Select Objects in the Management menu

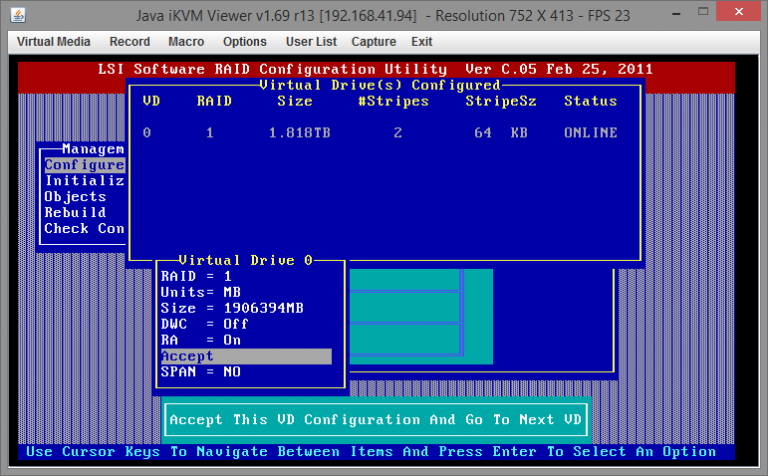[75, 197]
